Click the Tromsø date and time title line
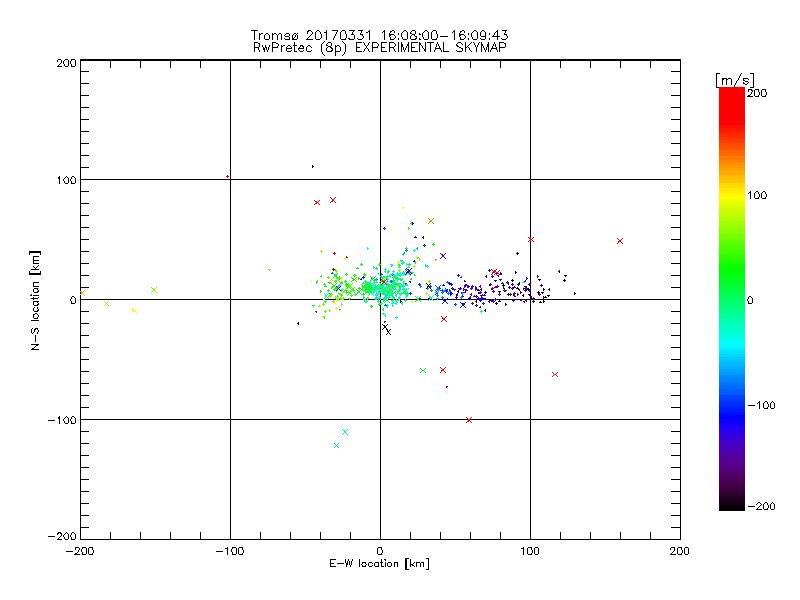 [379, 34]
